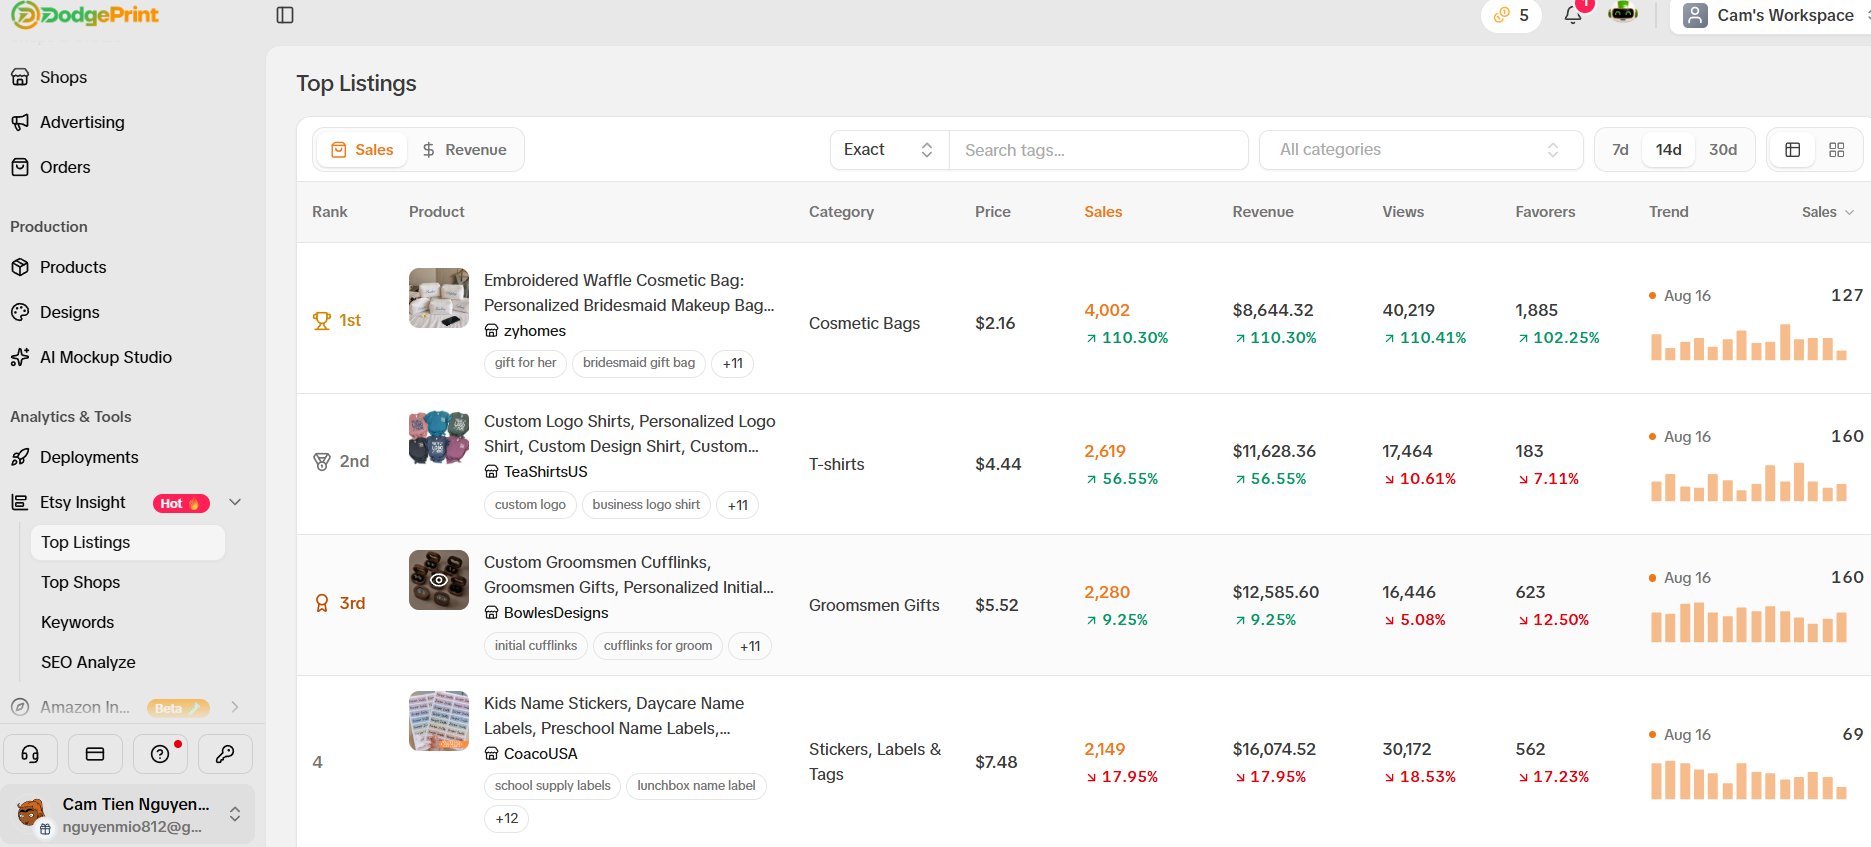The width and height of the screenshot is (1871, 847).
Task: Click the 'lunchbox name label' tag
Action: tap(696, 786)
